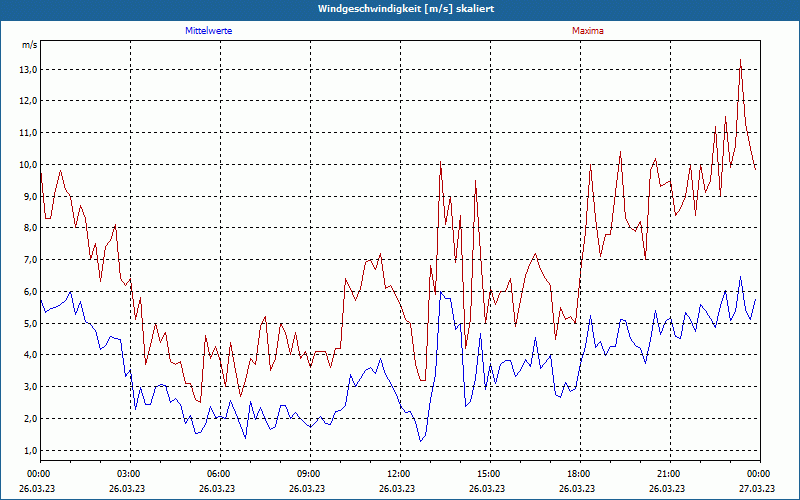Click the 1,0 y-axis value
Viewport: 800px width, 500px height.
point(30,451)
